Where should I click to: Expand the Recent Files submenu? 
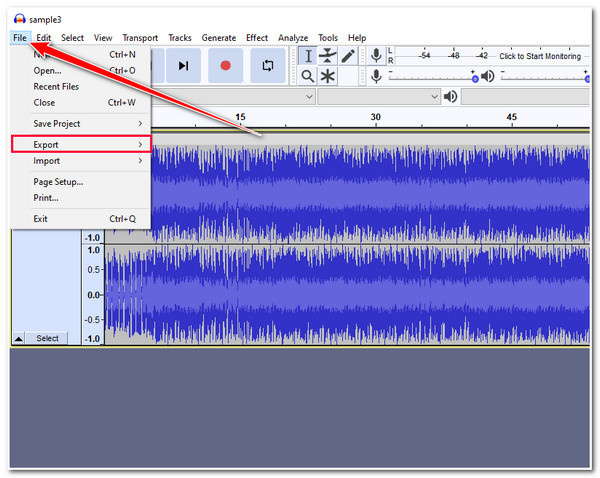click(x=81, y=86)
